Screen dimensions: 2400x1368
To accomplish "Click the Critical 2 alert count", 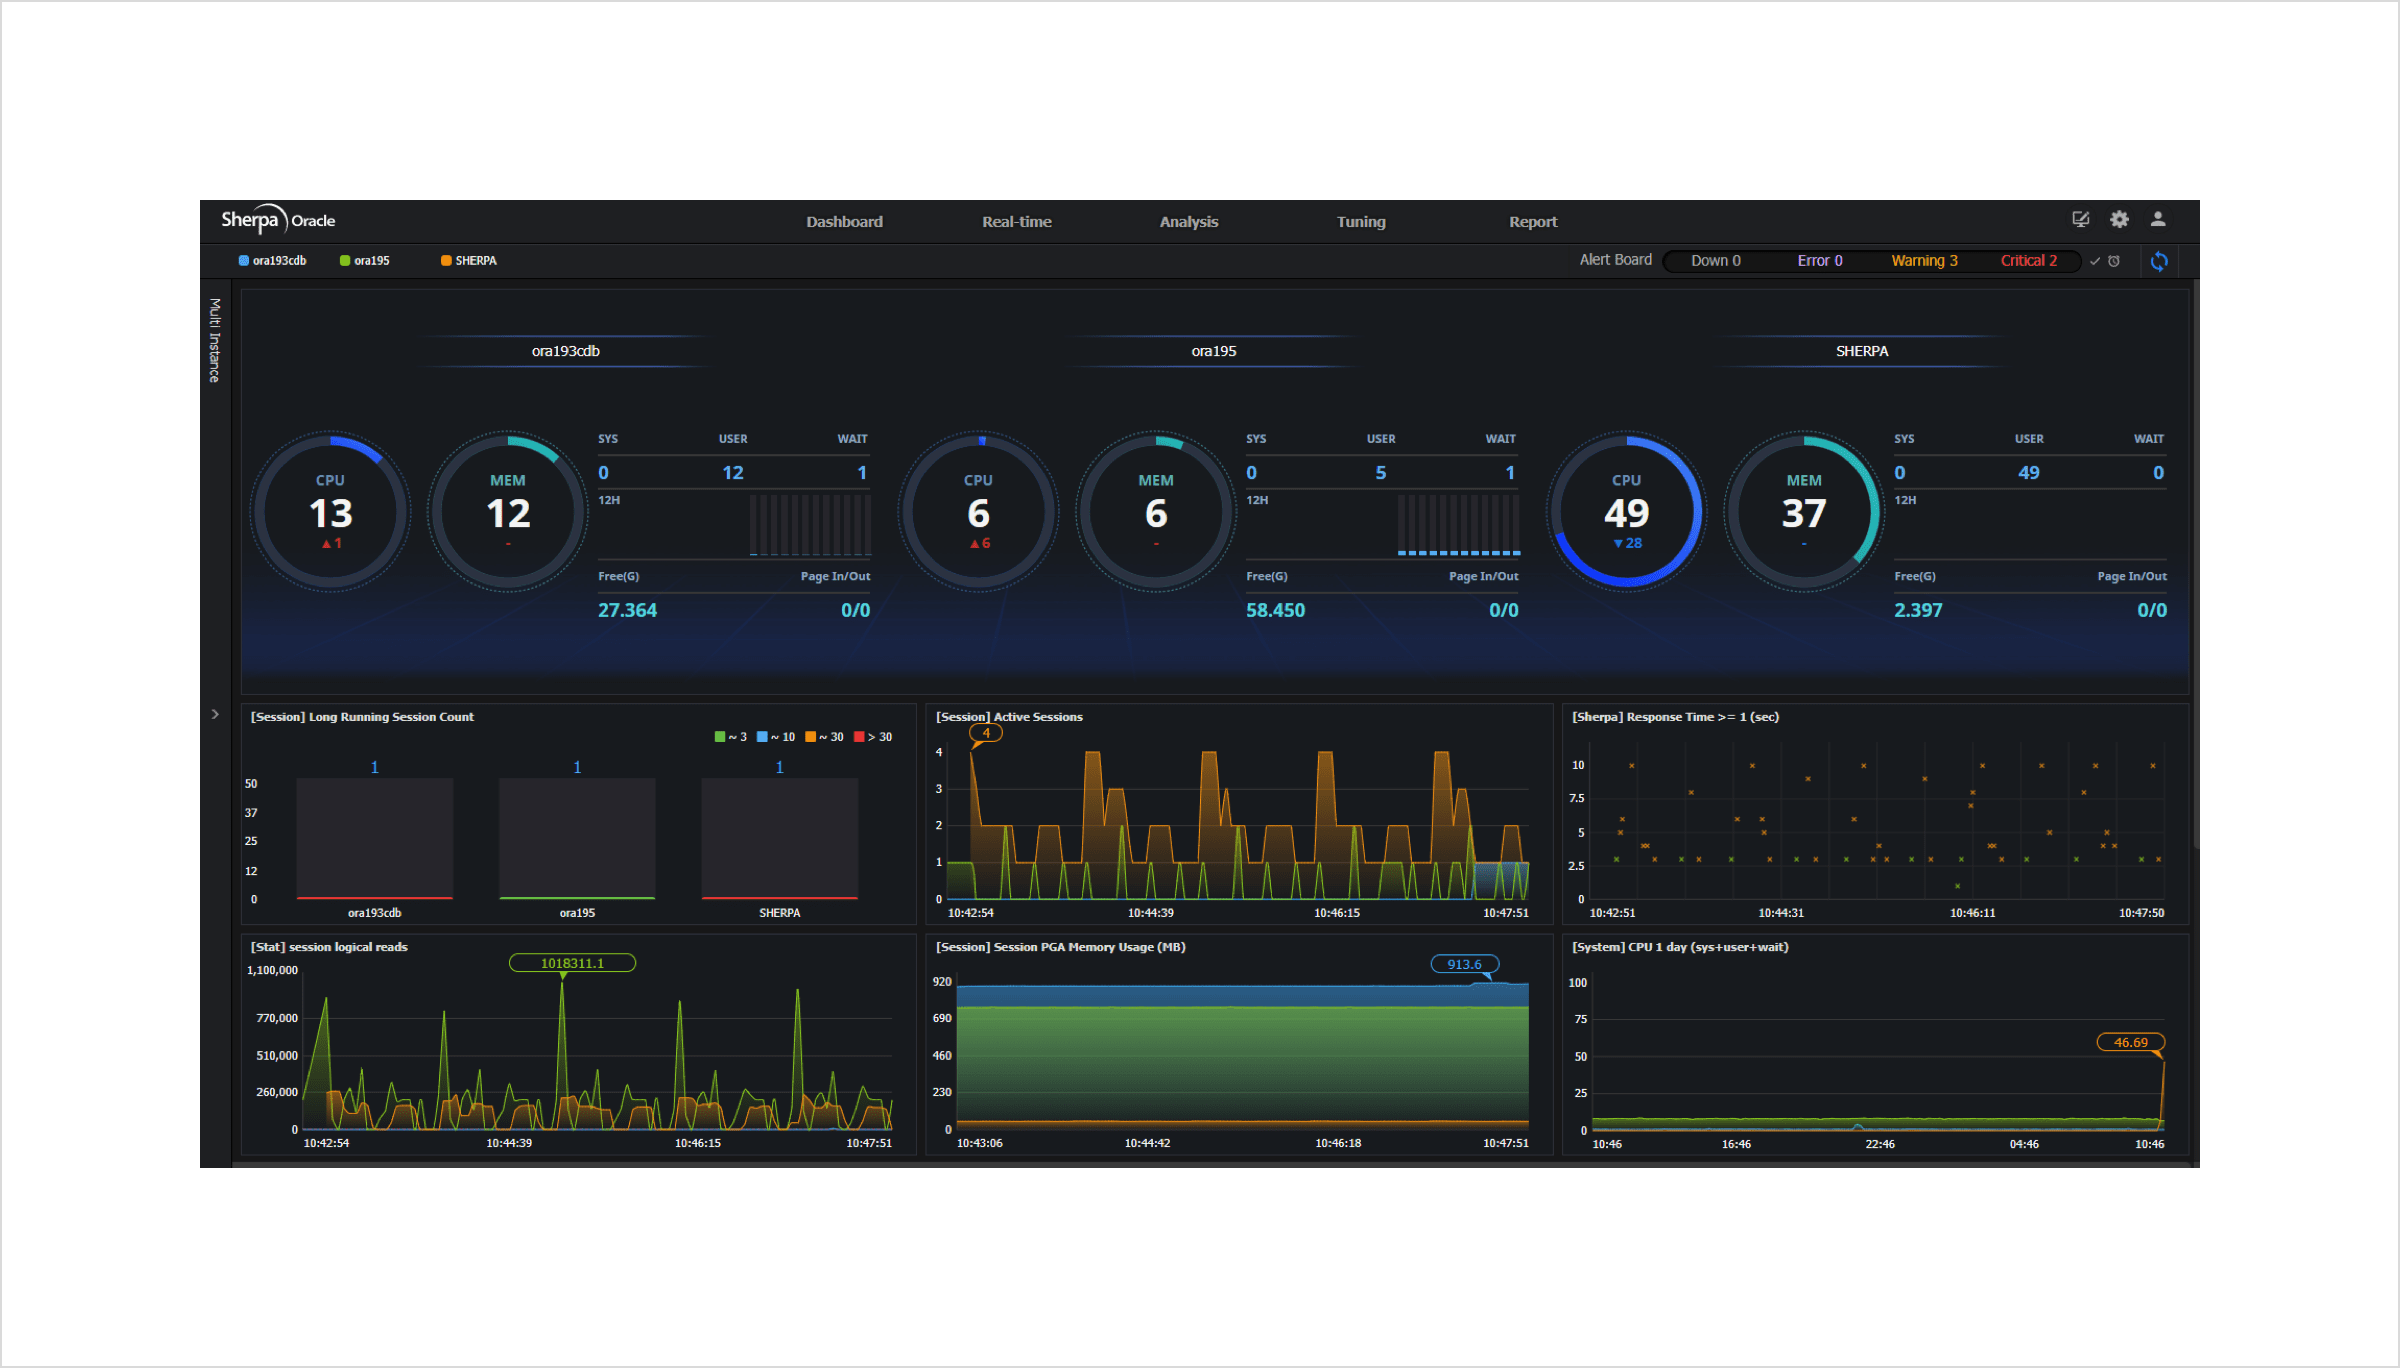I will click(2028, 261).
